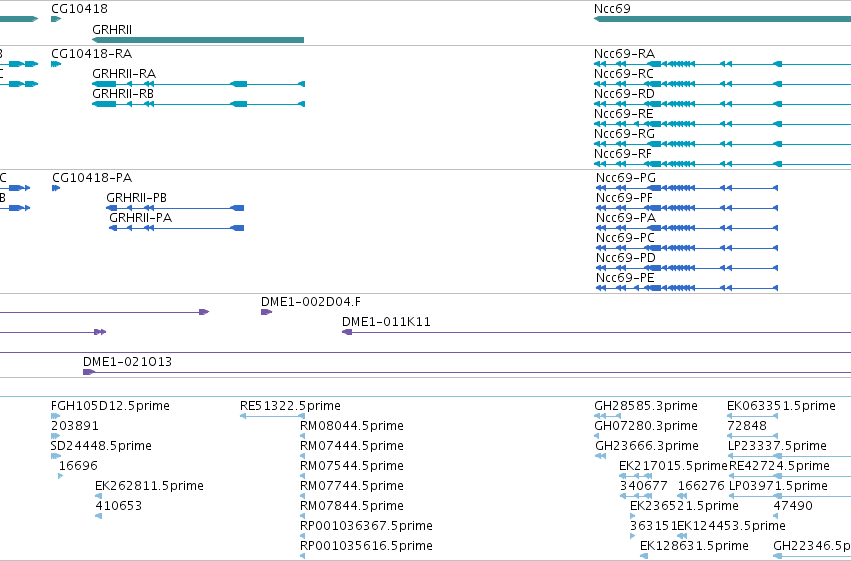The image size is (851, 561).
Task: Select EK236521.5prime EST label
Action: click(684, 506)
